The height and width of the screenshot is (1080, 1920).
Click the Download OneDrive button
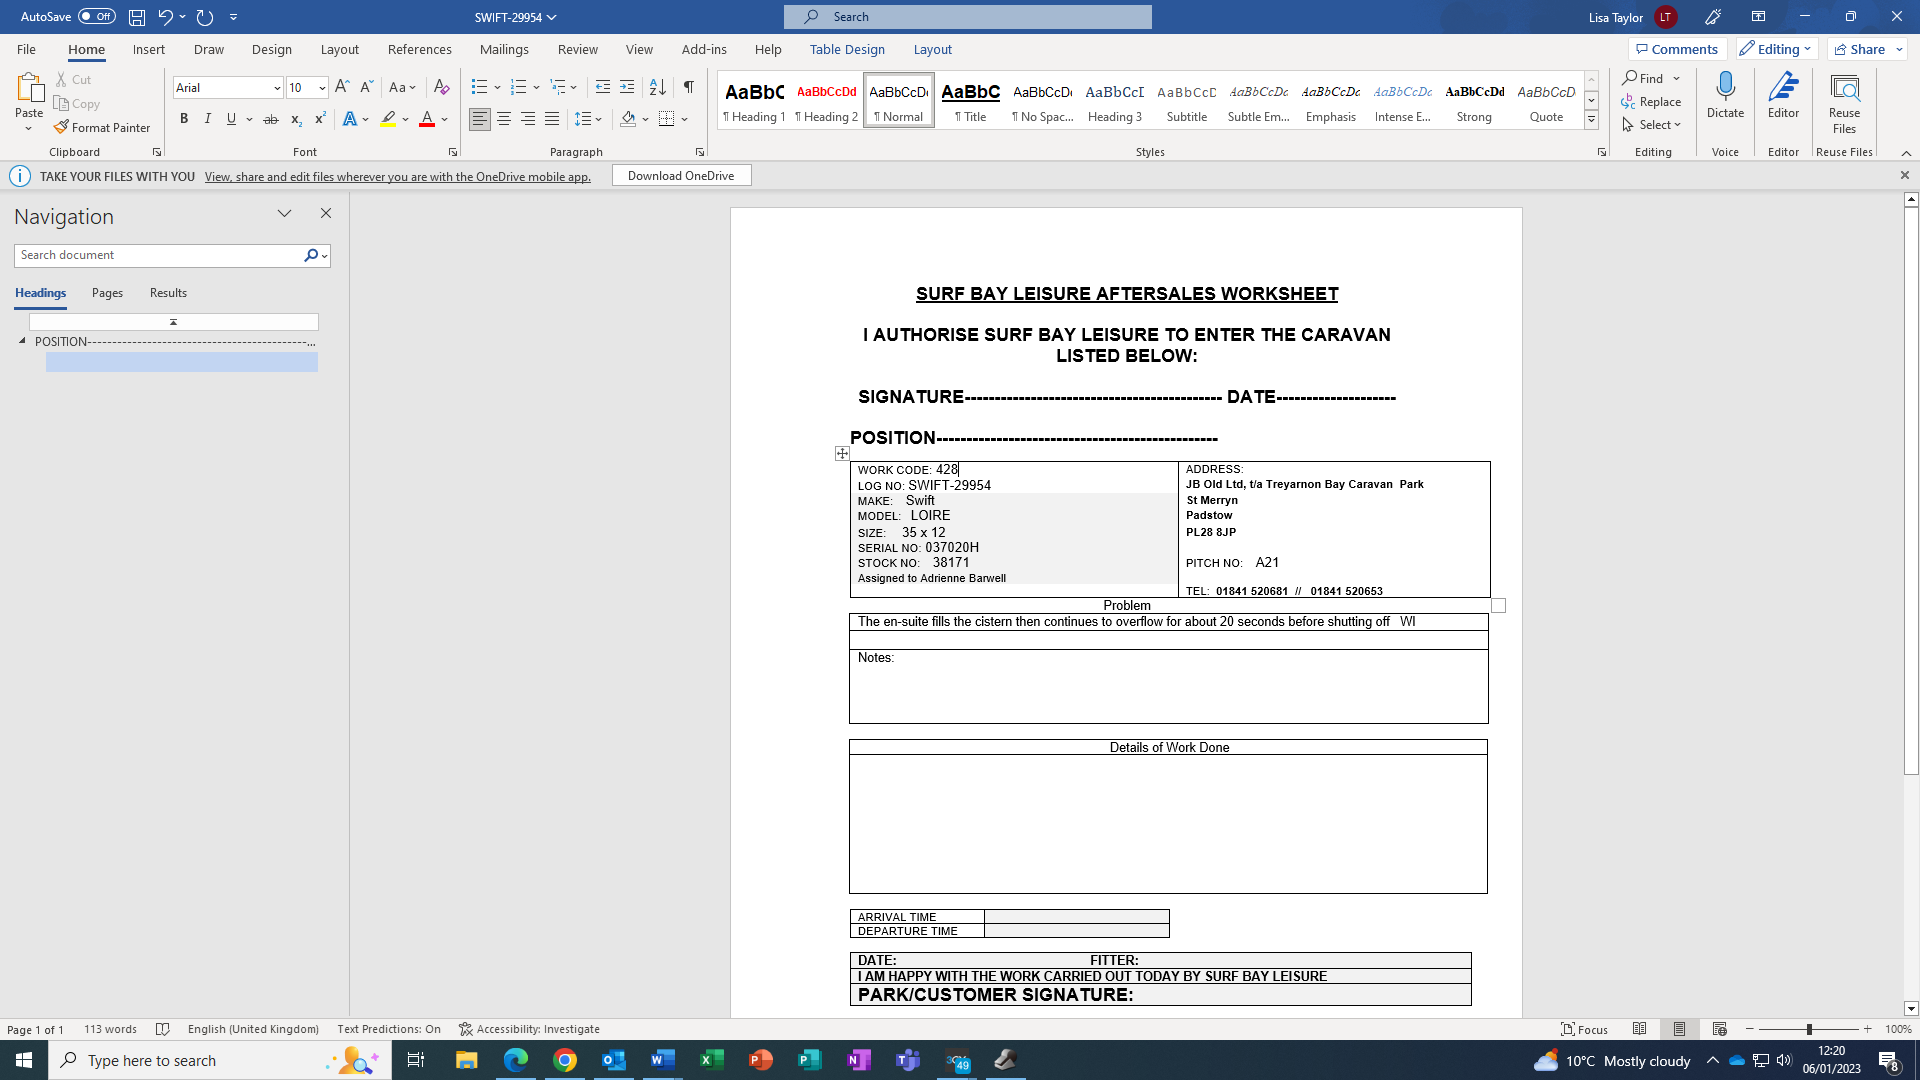point(681,176)
